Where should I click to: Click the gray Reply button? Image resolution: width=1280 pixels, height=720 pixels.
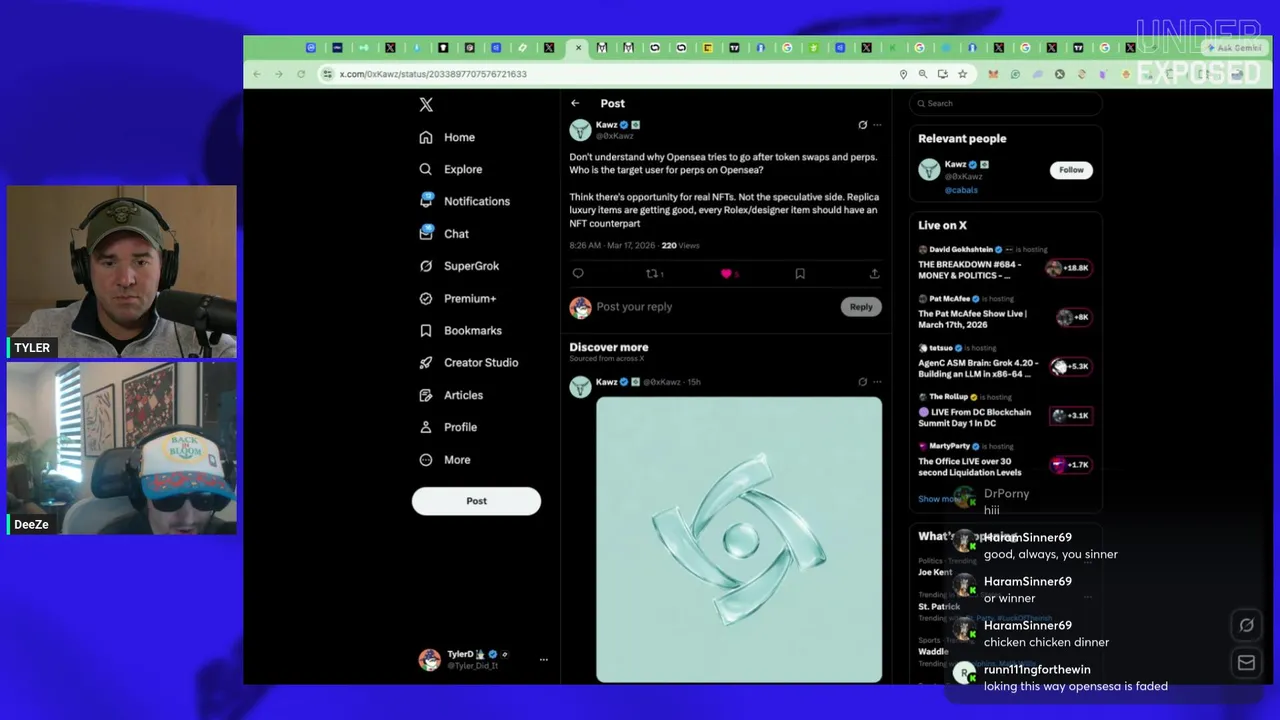[x=861, y=307]
